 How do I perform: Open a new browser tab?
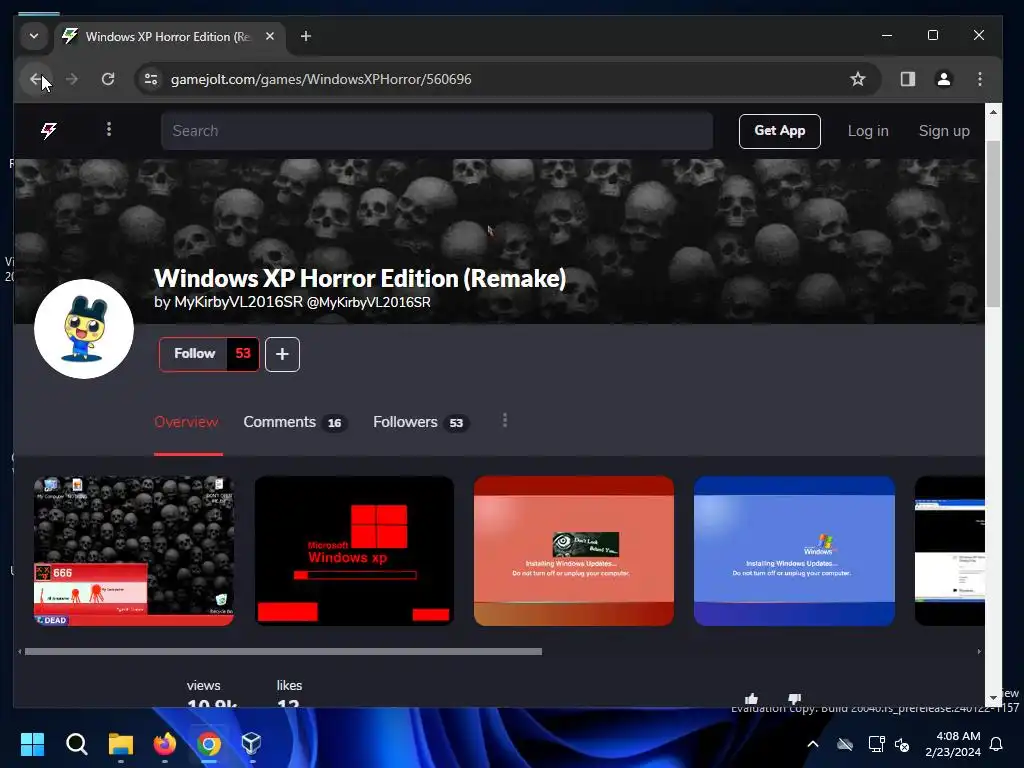[x=306, y=36]
